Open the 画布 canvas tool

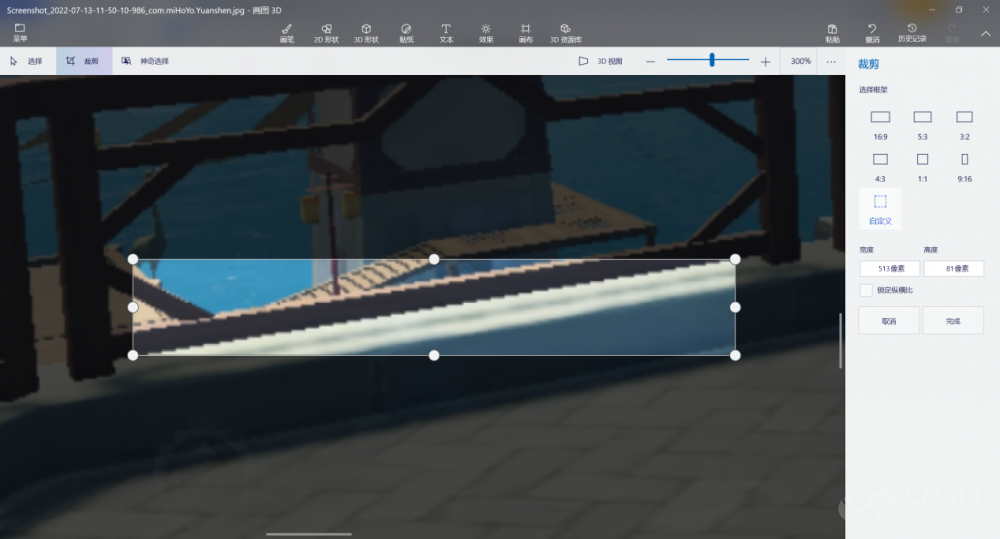click(x=526, y=33)
